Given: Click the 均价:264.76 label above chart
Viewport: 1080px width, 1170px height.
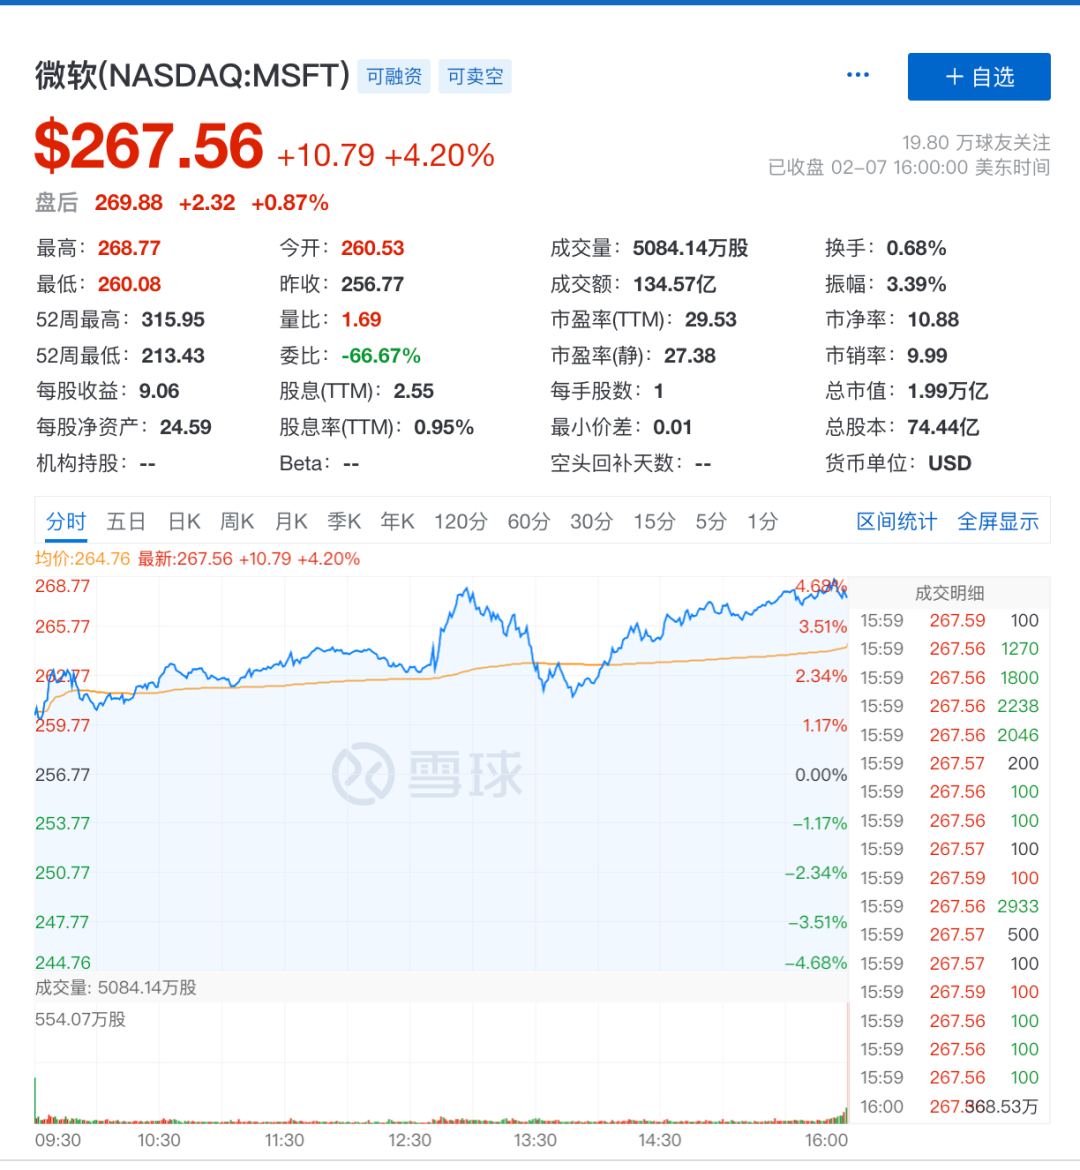Looking at the screenshot, I should point(82,559).
